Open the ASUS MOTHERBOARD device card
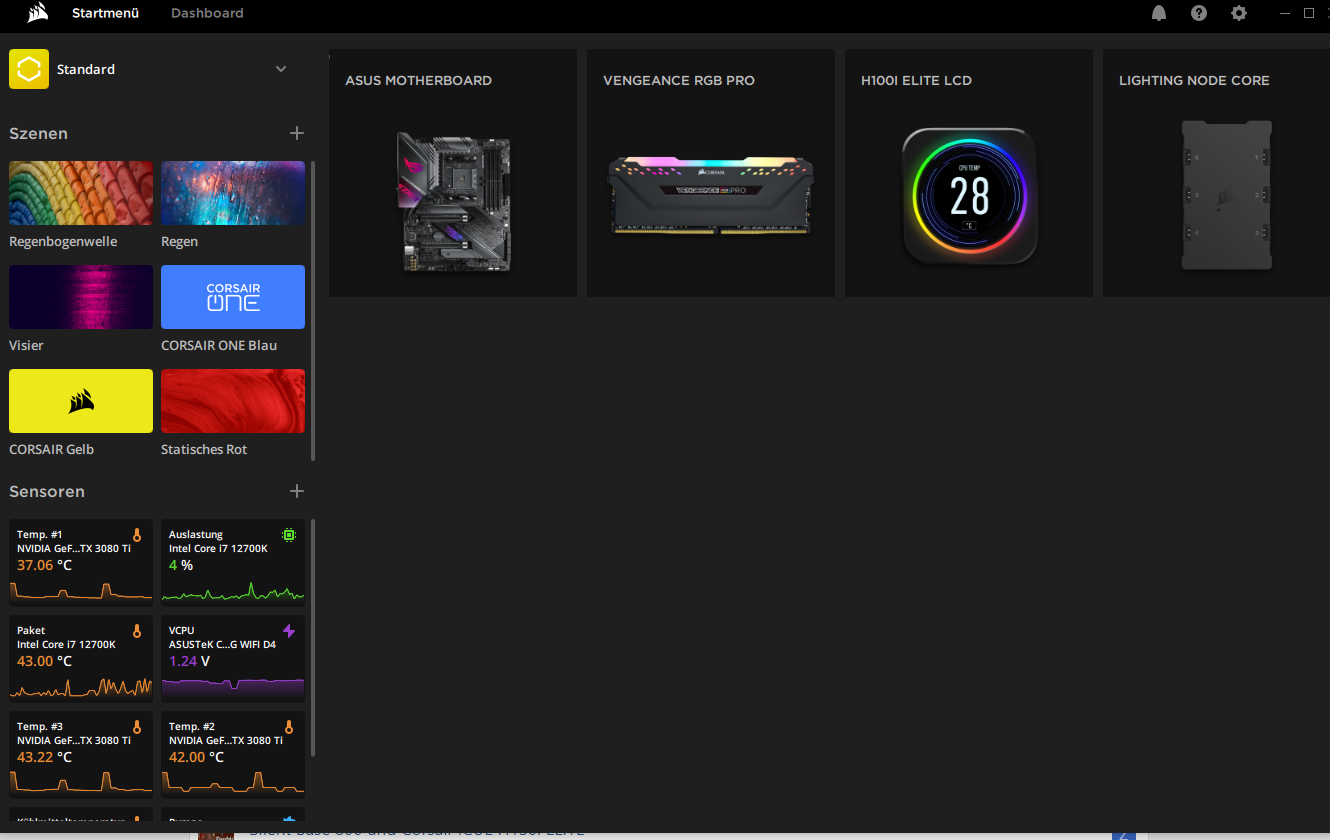This screenshot has width=1330, height=840. click(x=453, y=173)
